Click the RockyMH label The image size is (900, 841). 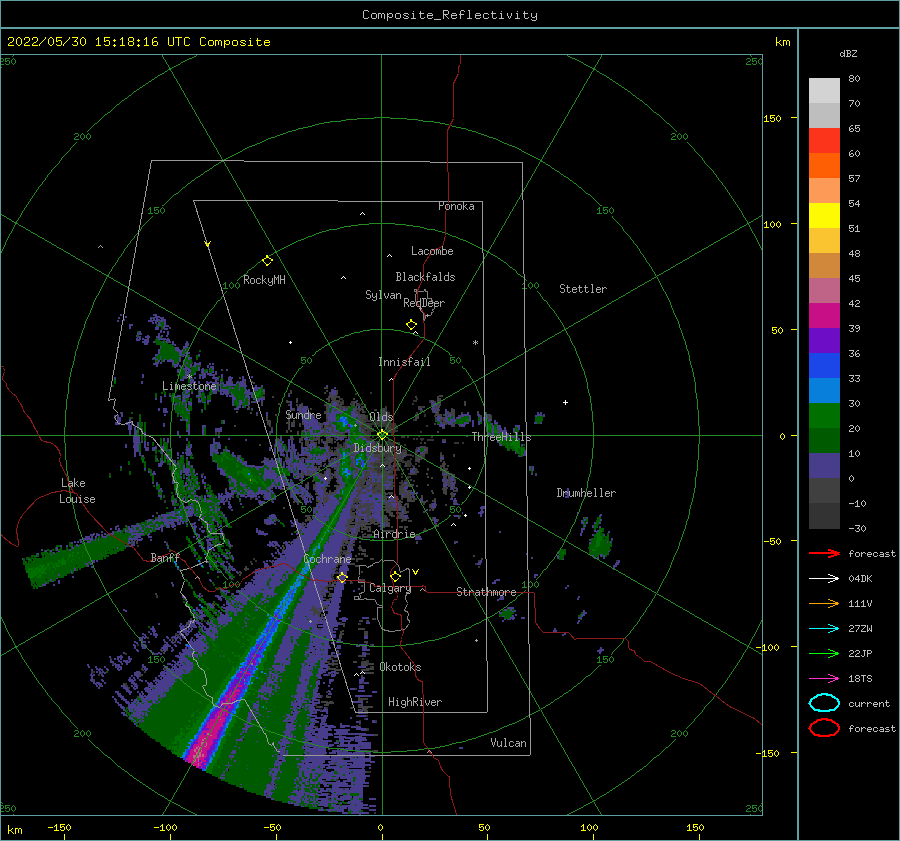(x=264, y=280)
